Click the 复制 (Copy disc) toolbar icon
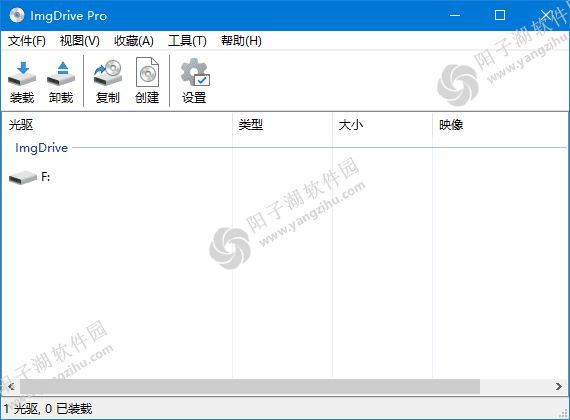 click(x=108, y=73)
